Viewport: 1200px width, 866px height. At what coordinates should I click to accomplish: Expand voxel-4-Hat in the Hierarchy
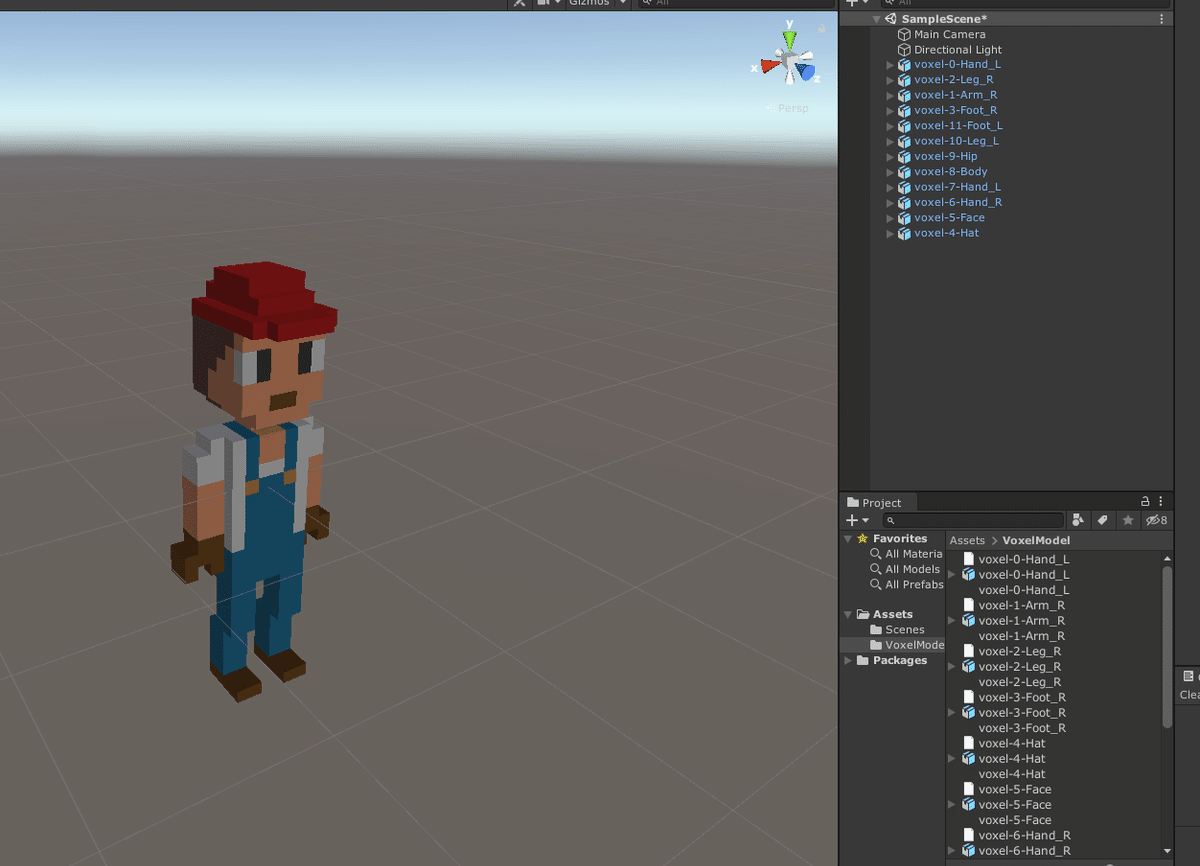coord(890,233)
